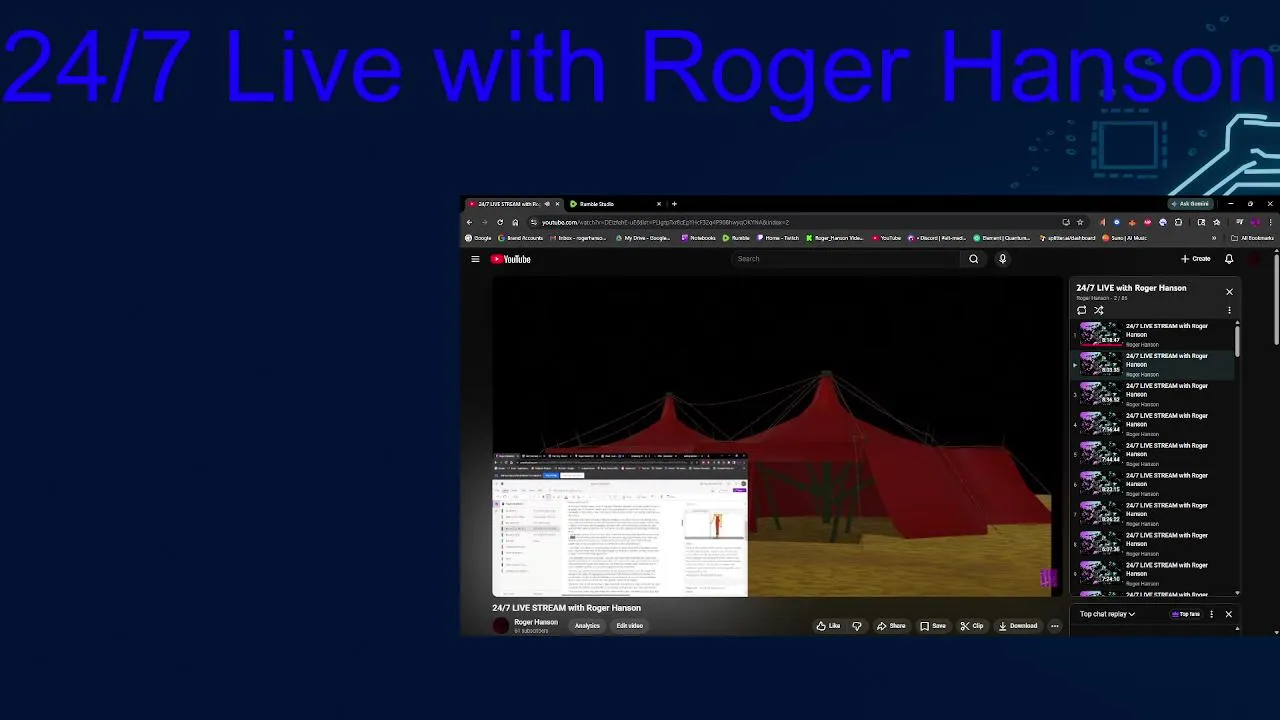The width and height of the screenshot is (1280, 720).
Task: Open Rumble bookmark
Action: (x=737, y=238)
